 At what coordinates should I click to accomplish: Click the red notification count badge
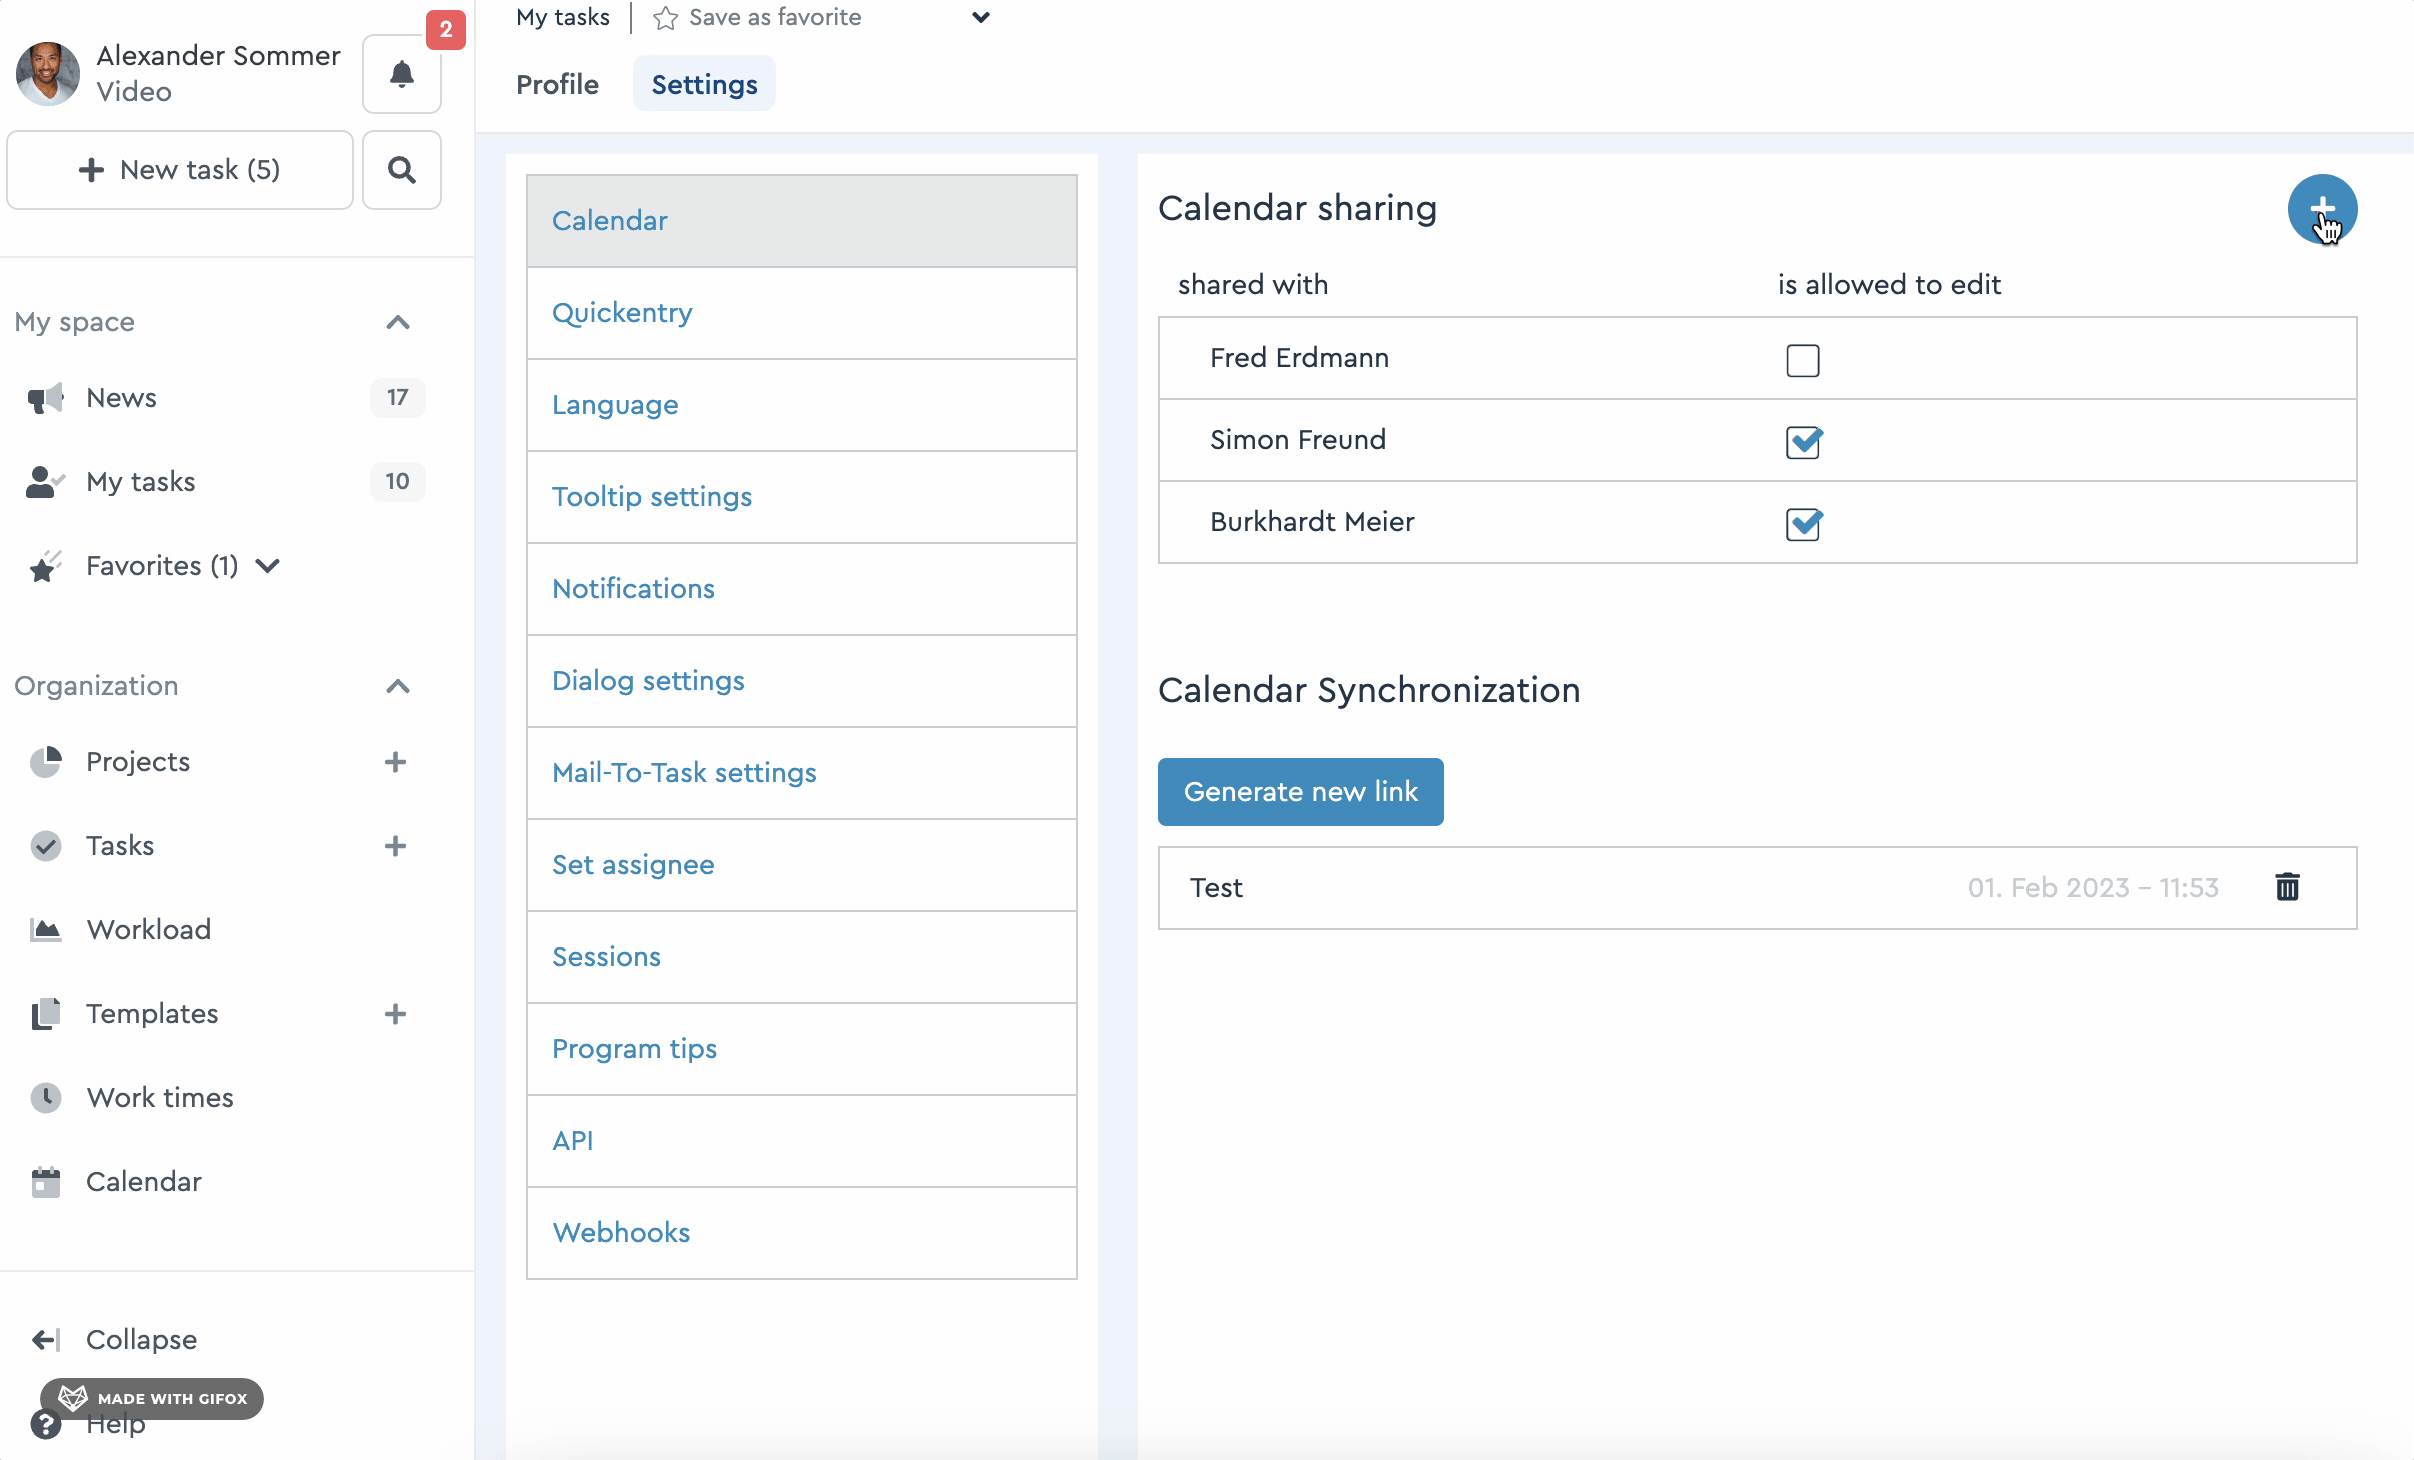(446, 30)
